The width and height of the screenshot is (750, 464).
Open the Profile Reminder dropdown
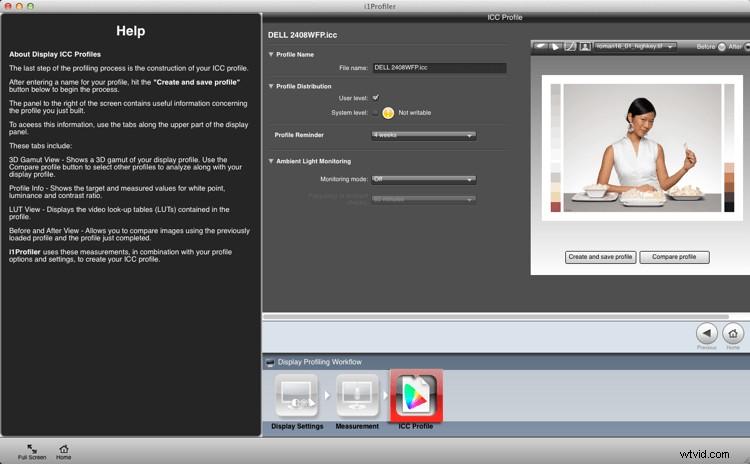pyautogui.click(x=423, y=135)
